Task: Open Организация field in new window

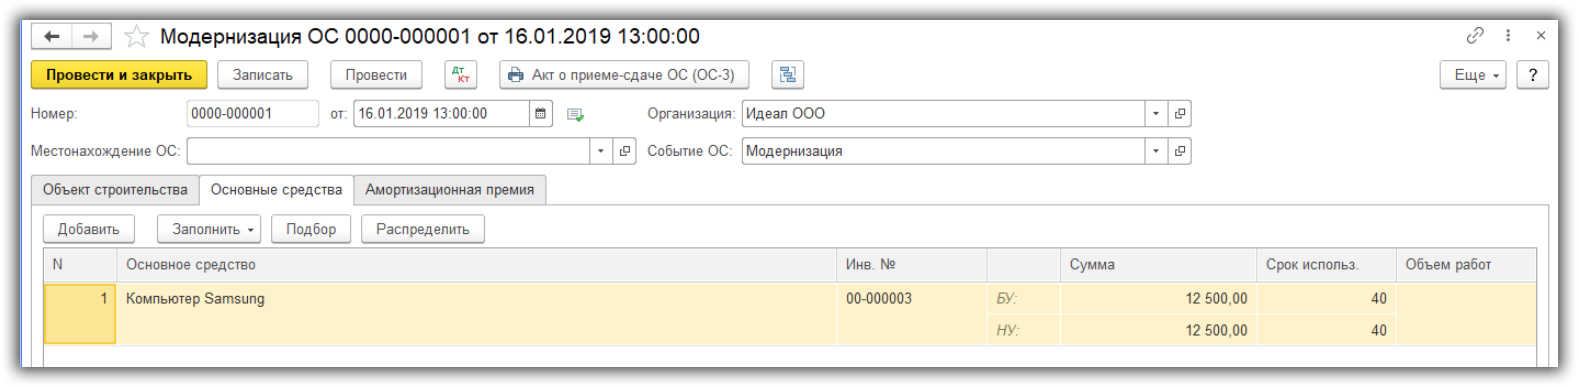Action: point(1180,114)
